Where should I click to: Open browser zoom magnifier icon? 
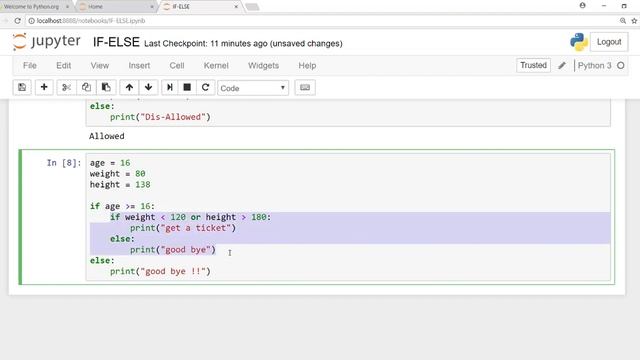pos(623,20)
